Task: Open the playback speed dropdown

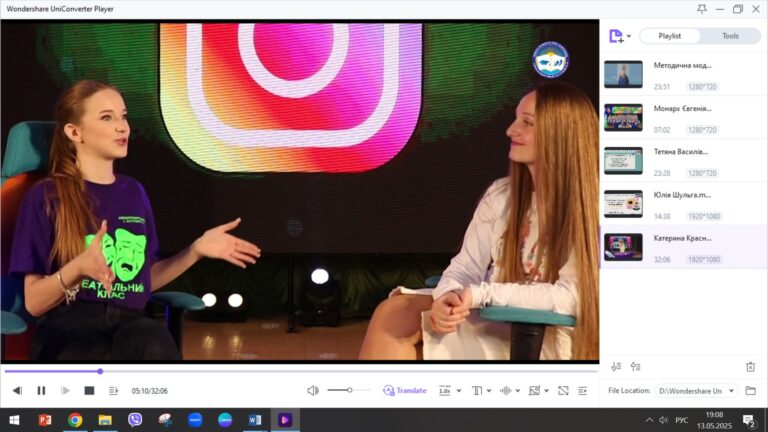Action: coord(448,391)
